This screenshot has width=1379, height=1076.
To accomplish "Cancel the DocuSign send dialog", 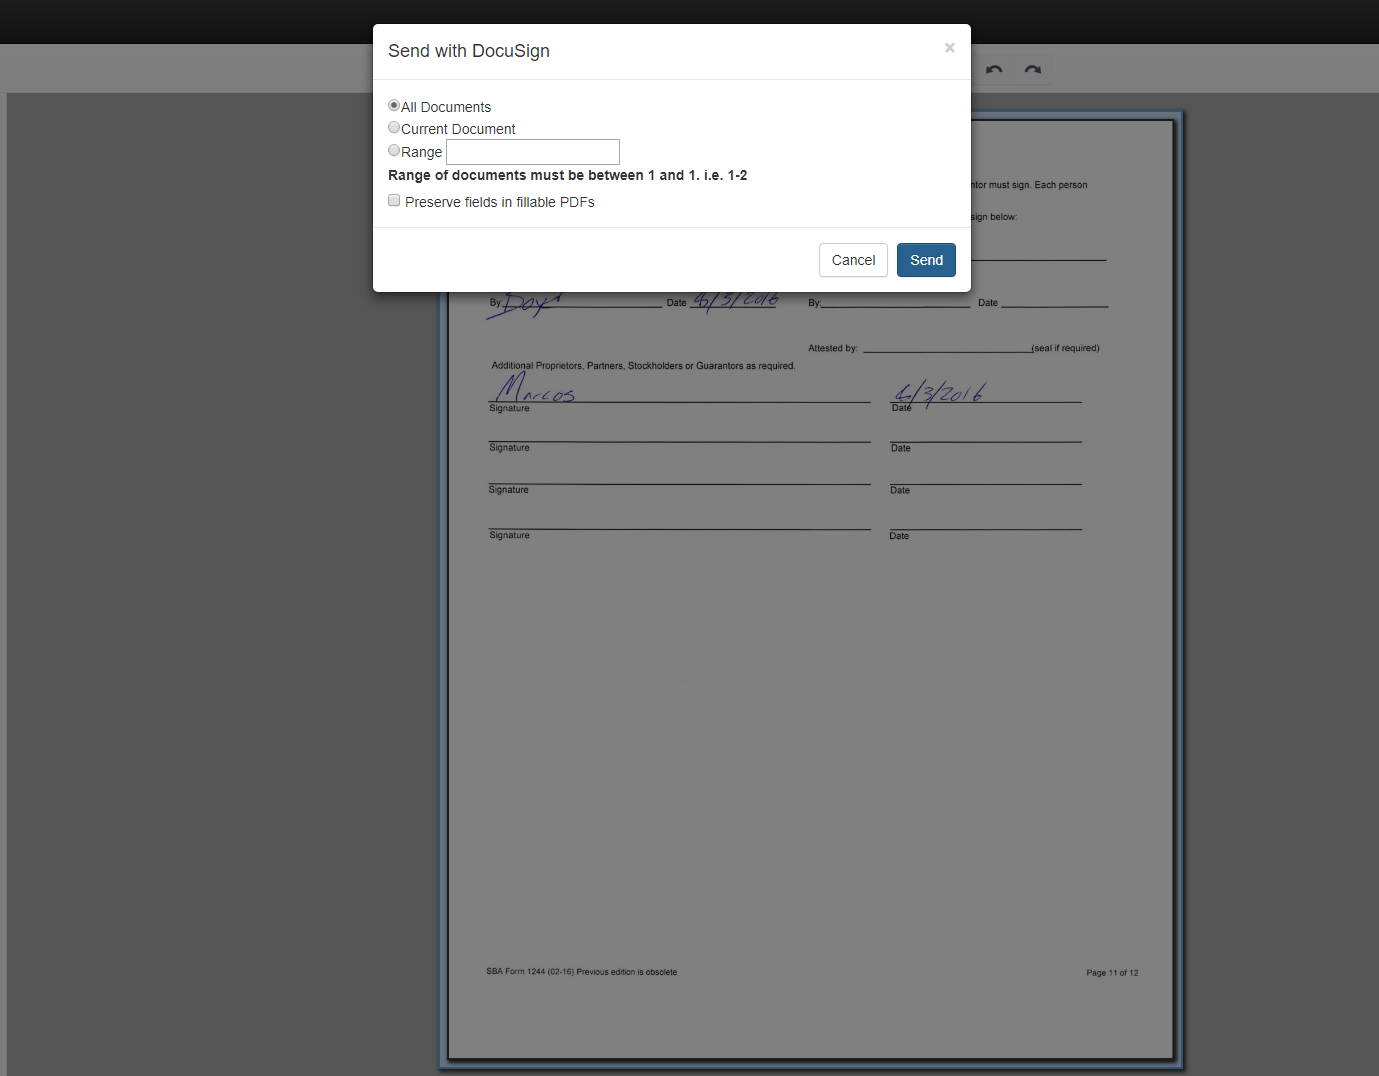I will click(853, 260).
